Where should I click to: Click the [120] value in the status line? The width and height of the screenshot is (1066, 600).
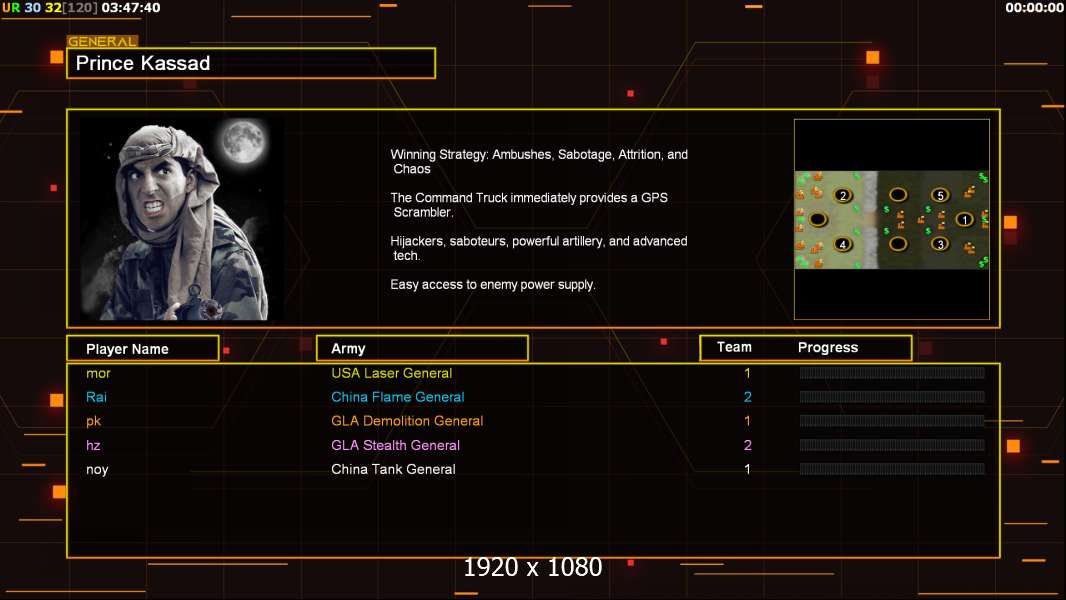(x=80, y=7)
